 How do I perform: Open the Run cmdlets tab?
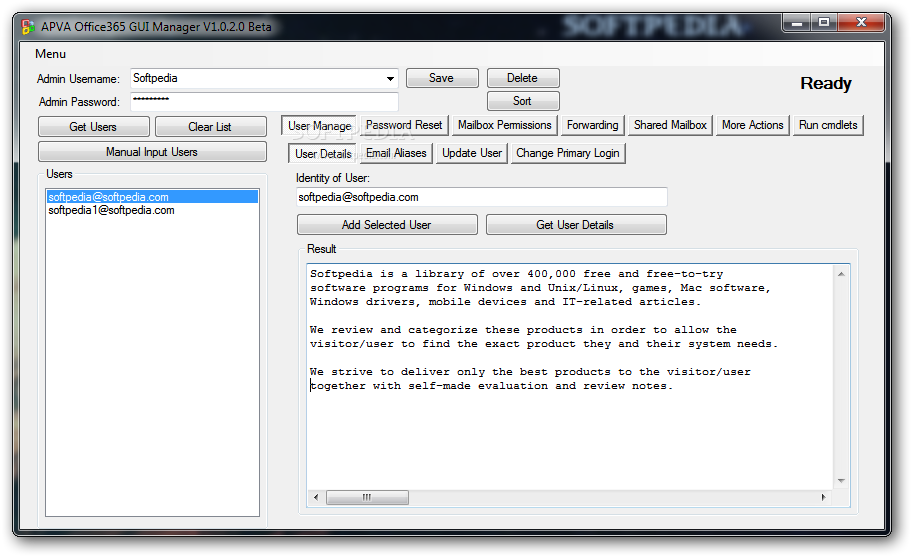[x=828, y=125]
